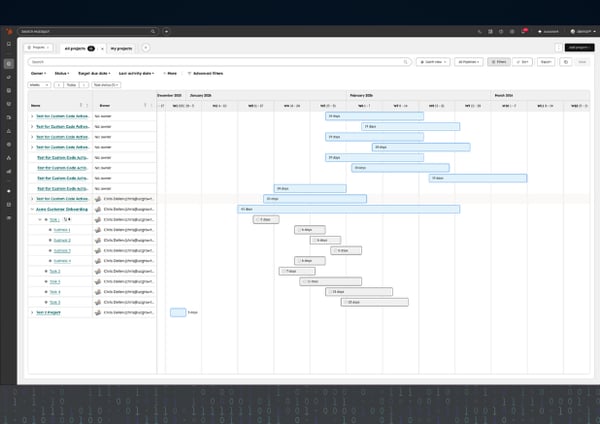Go to previous period arrow beside Today
Viewport: 600px width, 424px height.
[59, 85]
